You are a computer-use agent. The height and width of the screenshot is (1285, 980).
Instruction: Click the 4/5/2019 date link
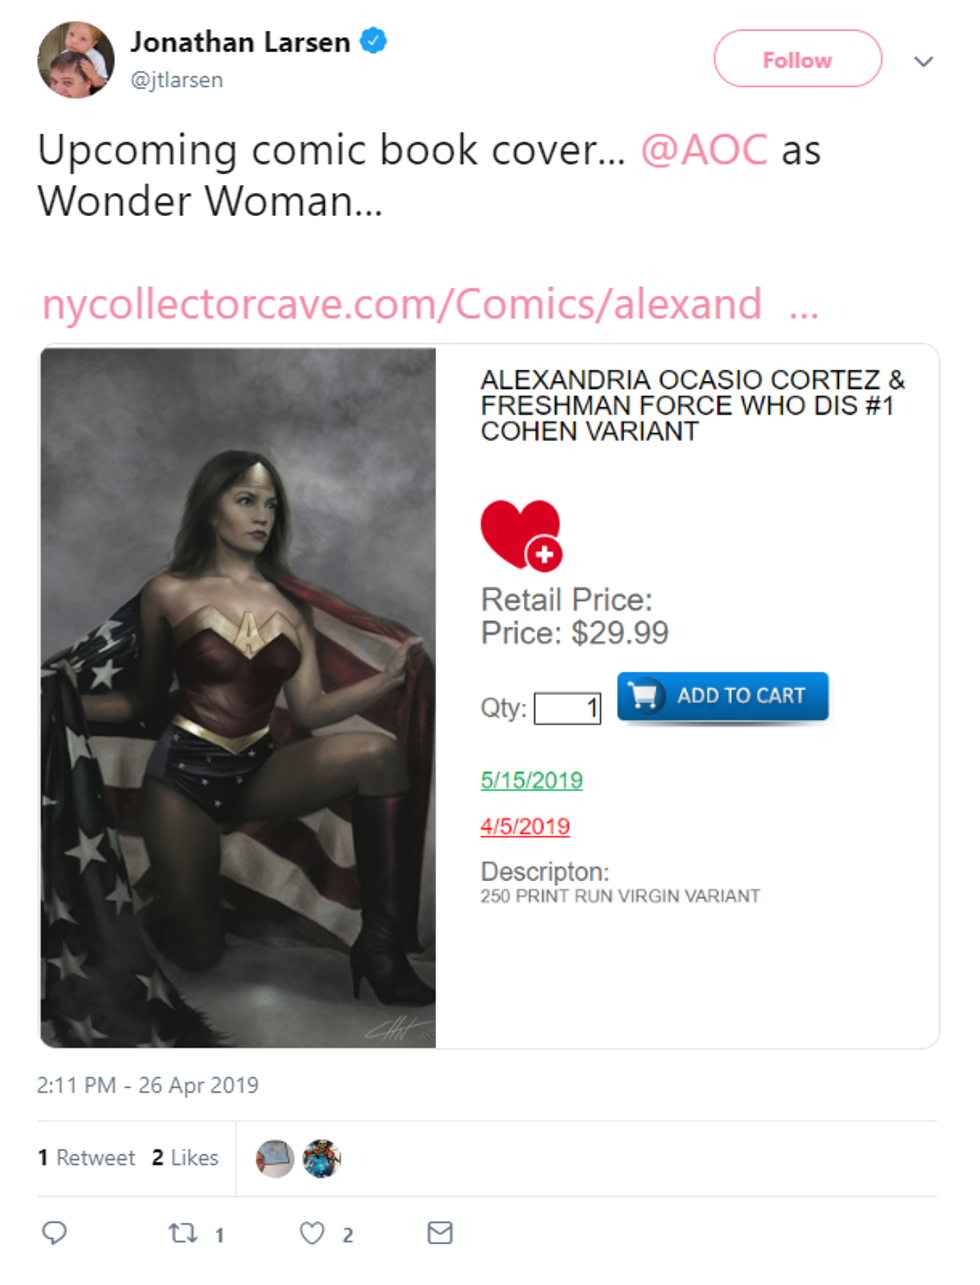point(525,826)
